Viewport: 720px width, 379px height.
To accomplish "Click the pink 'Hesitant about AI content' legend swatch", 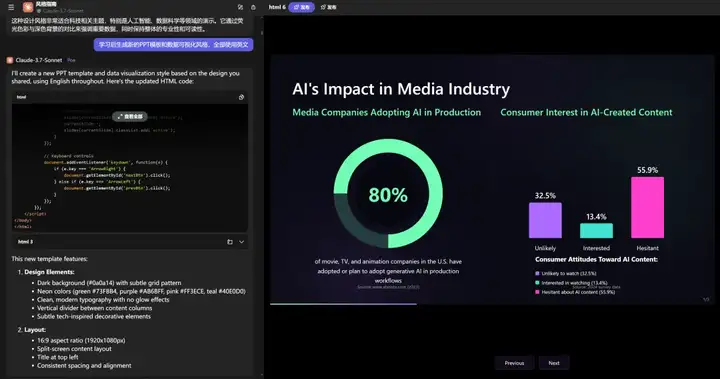I will 537,292.
